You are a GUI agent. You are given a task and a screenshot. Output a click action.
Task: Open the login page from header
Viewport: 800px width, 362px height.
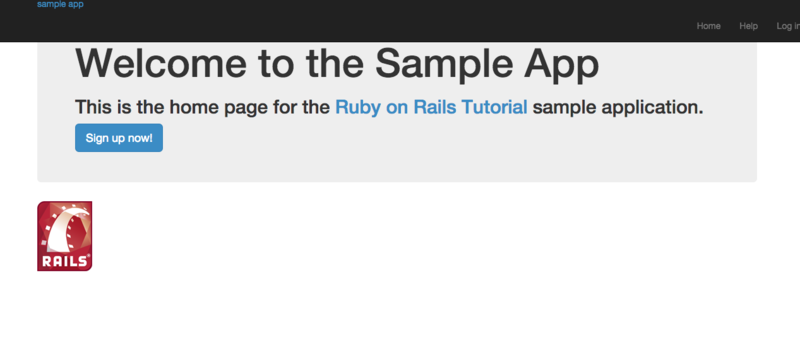pyautogui.click(x=788, y=26)
